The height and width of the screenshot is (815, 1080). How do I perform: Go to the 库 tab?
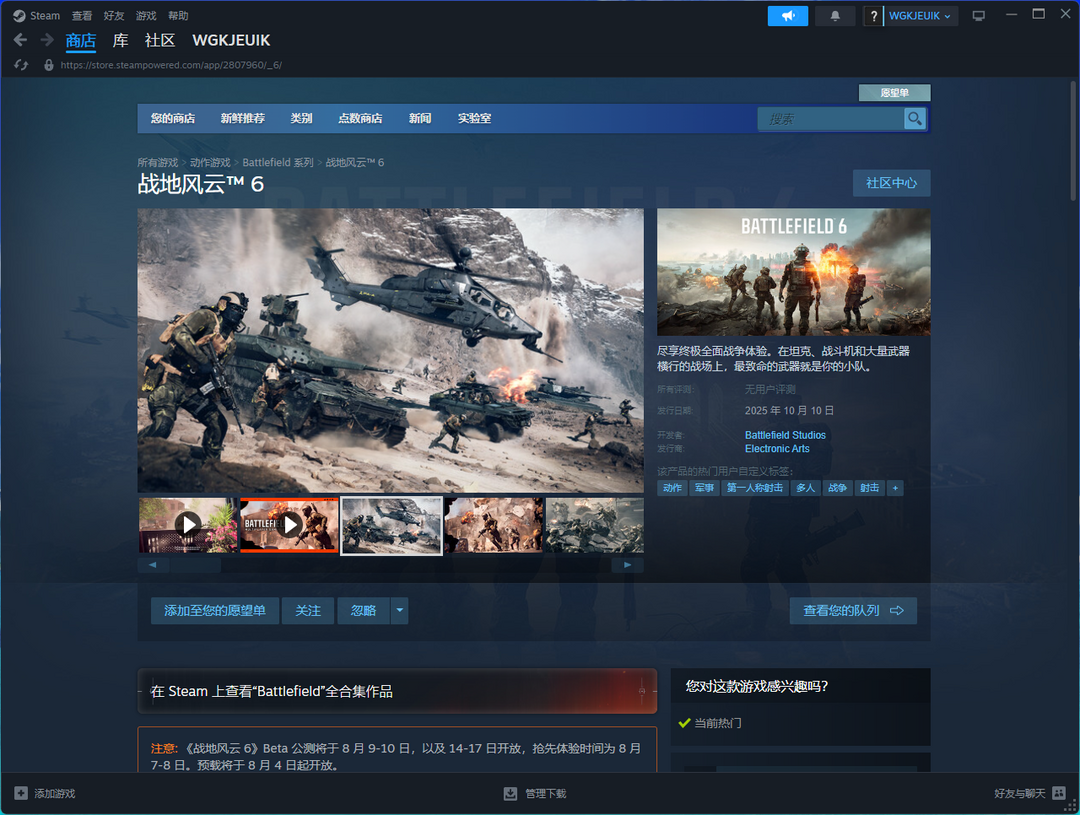click(121, 41)
